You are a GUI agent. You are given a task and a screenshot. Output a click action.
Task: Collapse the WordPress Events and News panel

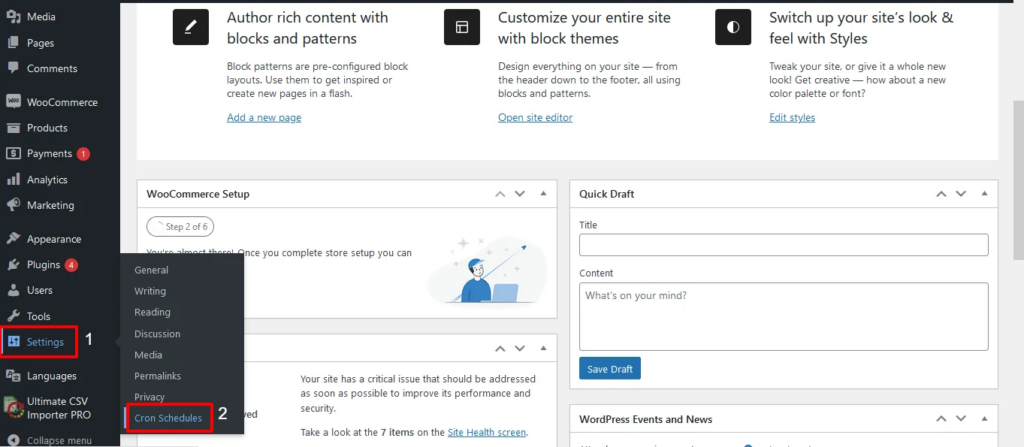coord(984,419)
